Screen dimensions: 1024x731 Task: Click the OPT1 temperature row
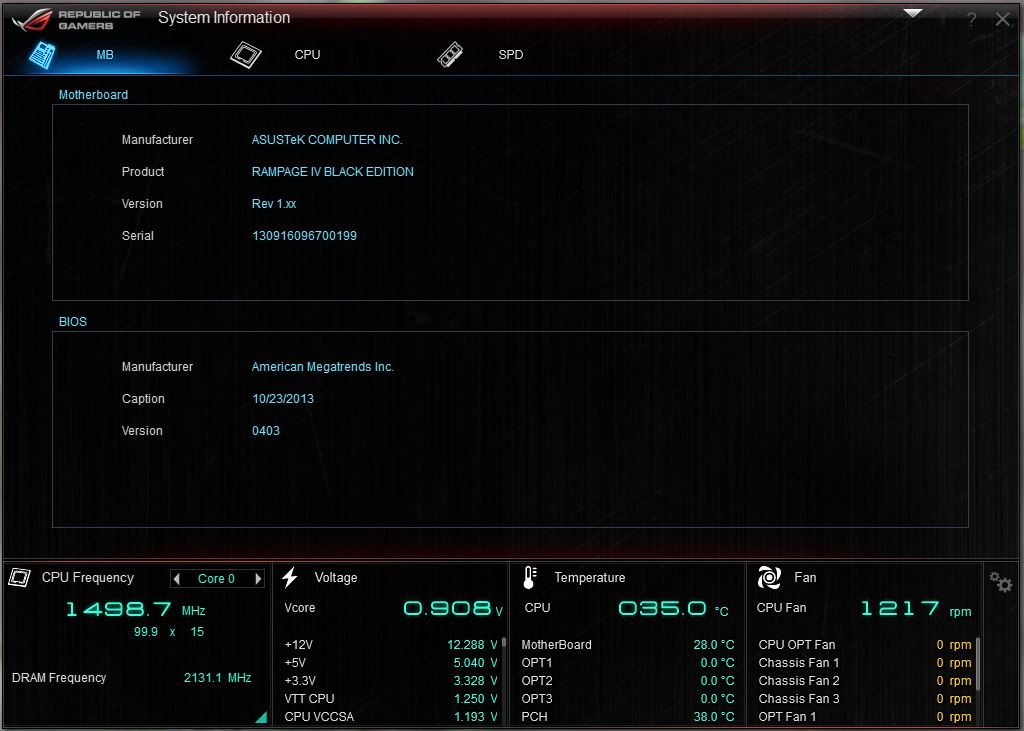click(x=628, y=663)
